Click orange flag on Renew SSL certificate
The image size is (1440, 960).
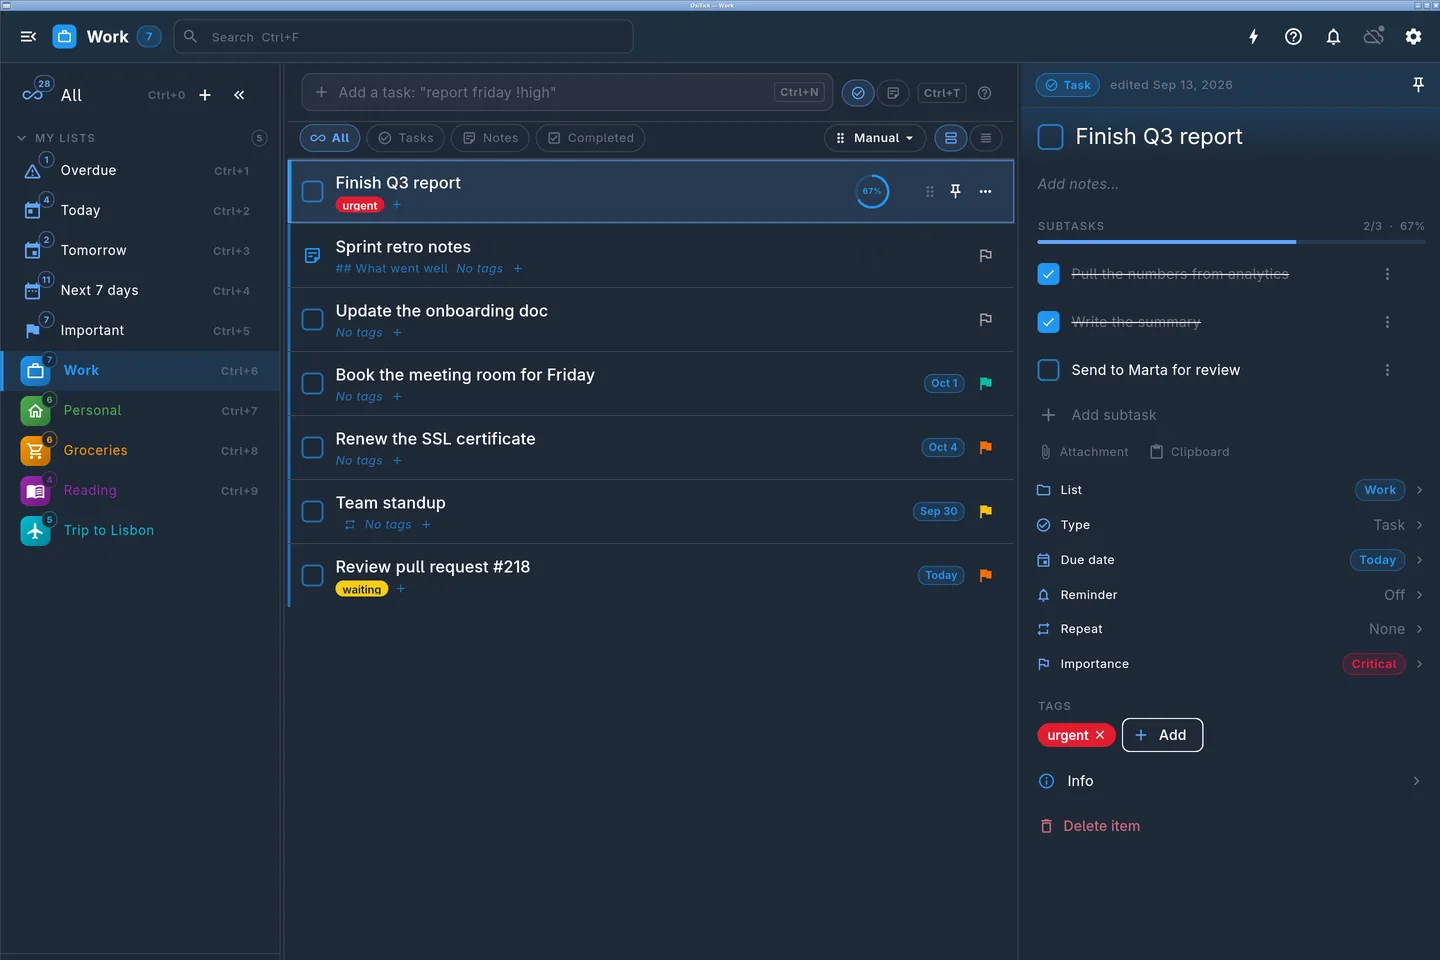click(985, 447)
